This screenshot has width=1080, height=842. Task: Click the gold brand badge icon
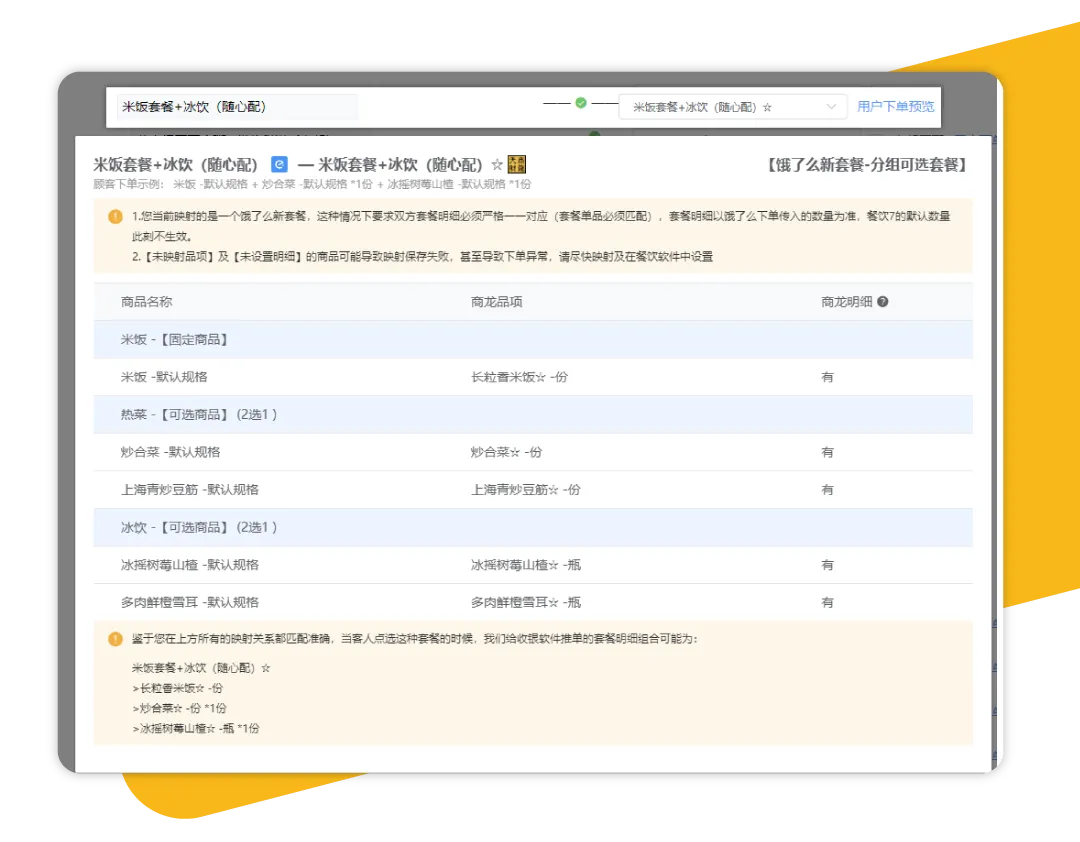pos(516,164)
